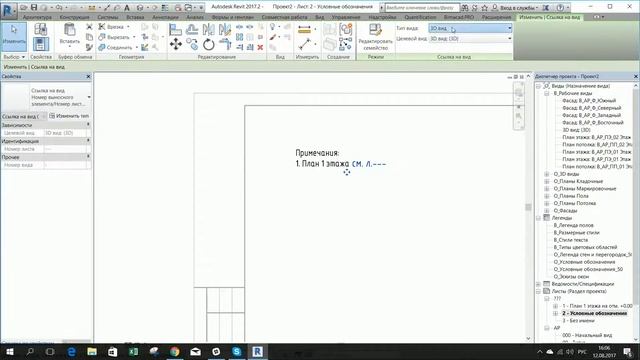Click the Windows Start button
This screenshot has height=360, width=640.
(10, 351)
